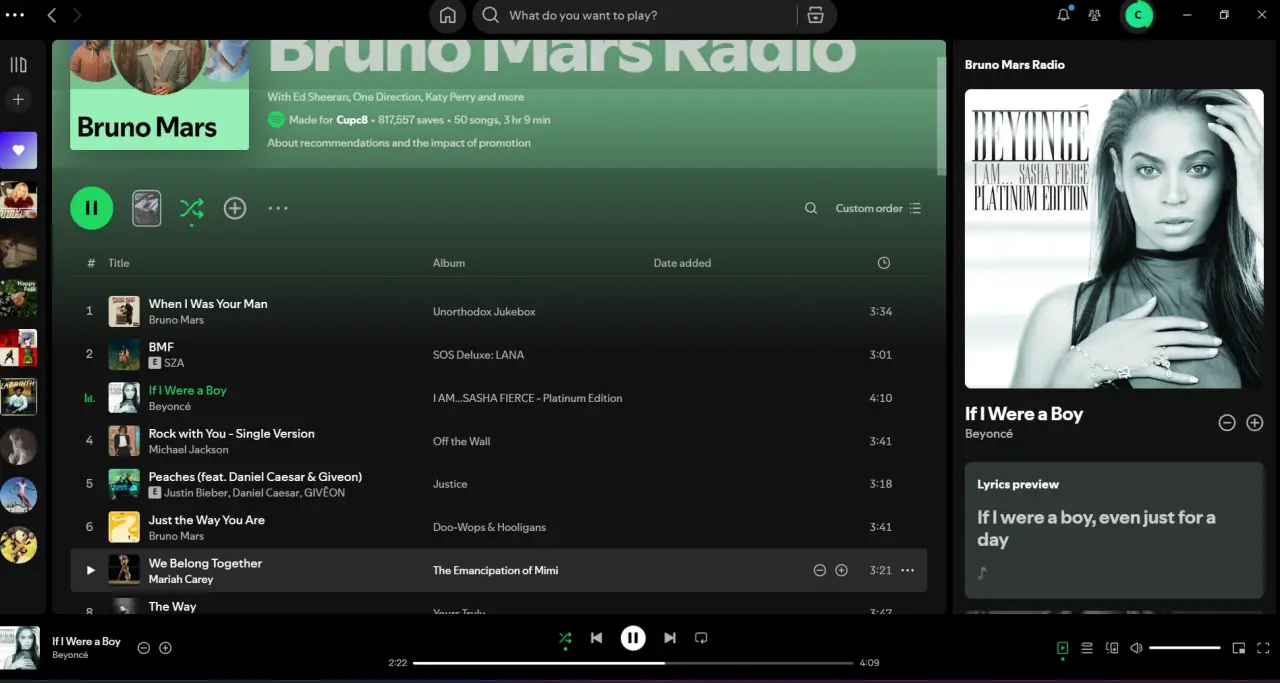The image size is (1280, 683).
Task: Open the Browse icon in search bar
Action: [x=815, y=15]
